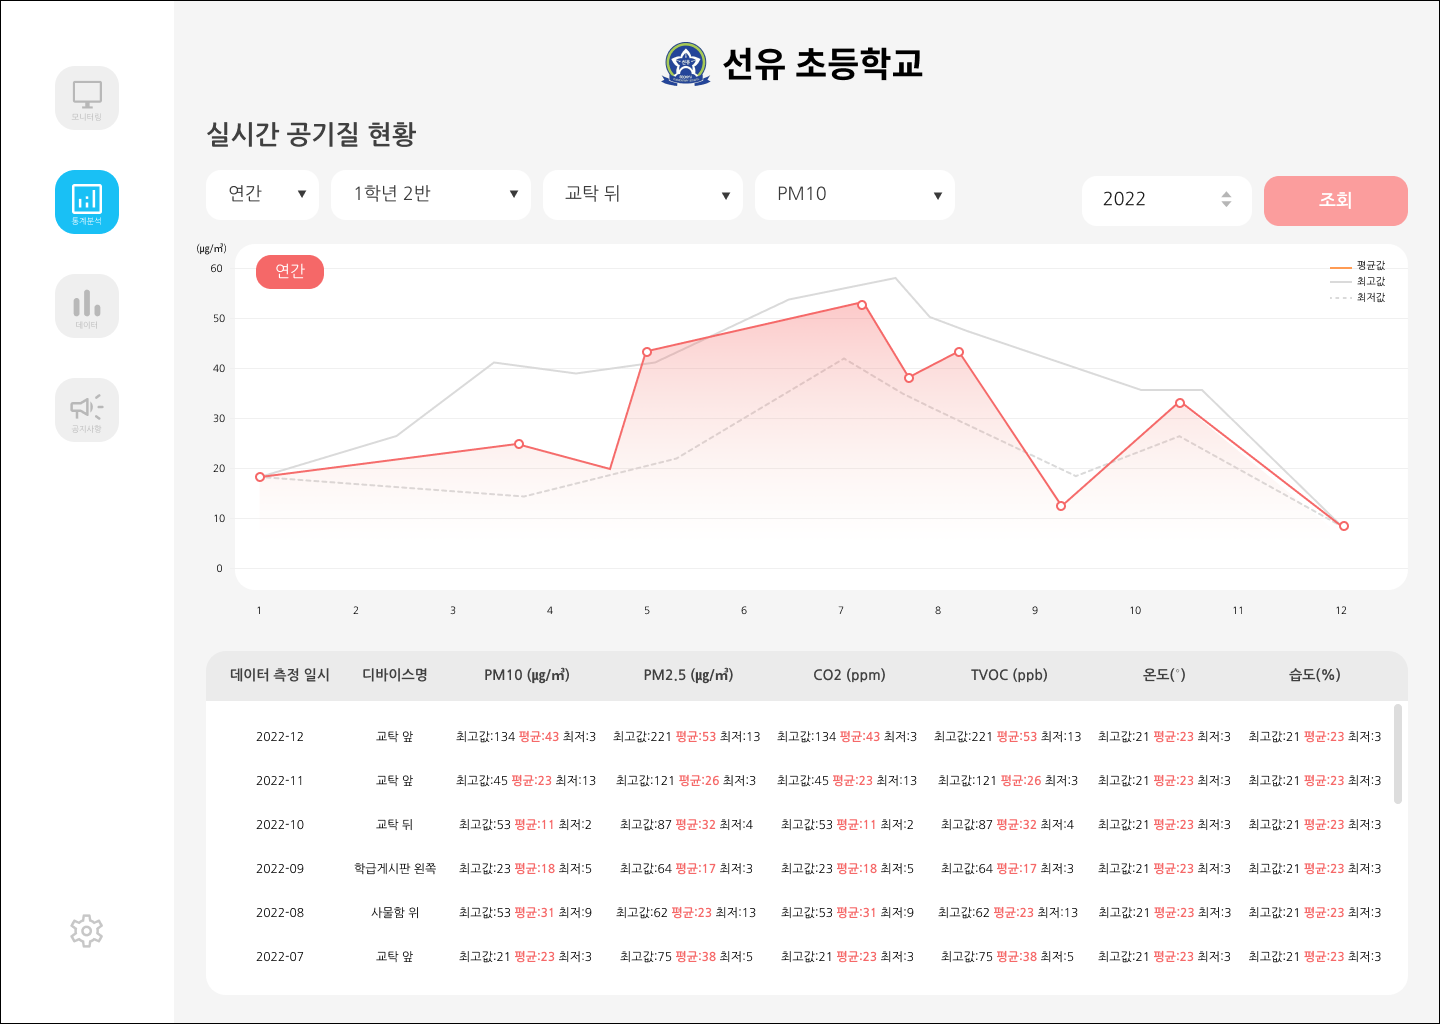The image size is (1440, 1024).
Task: Click CO2 (ppm) column header
Action: [x=849, y=675]
